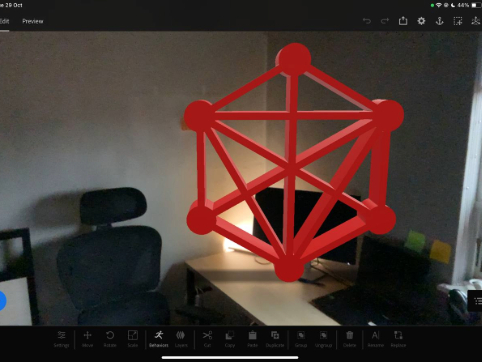Open the side list panel button
Viewport: 482px width, 362px height.
(x=476, y=301)
